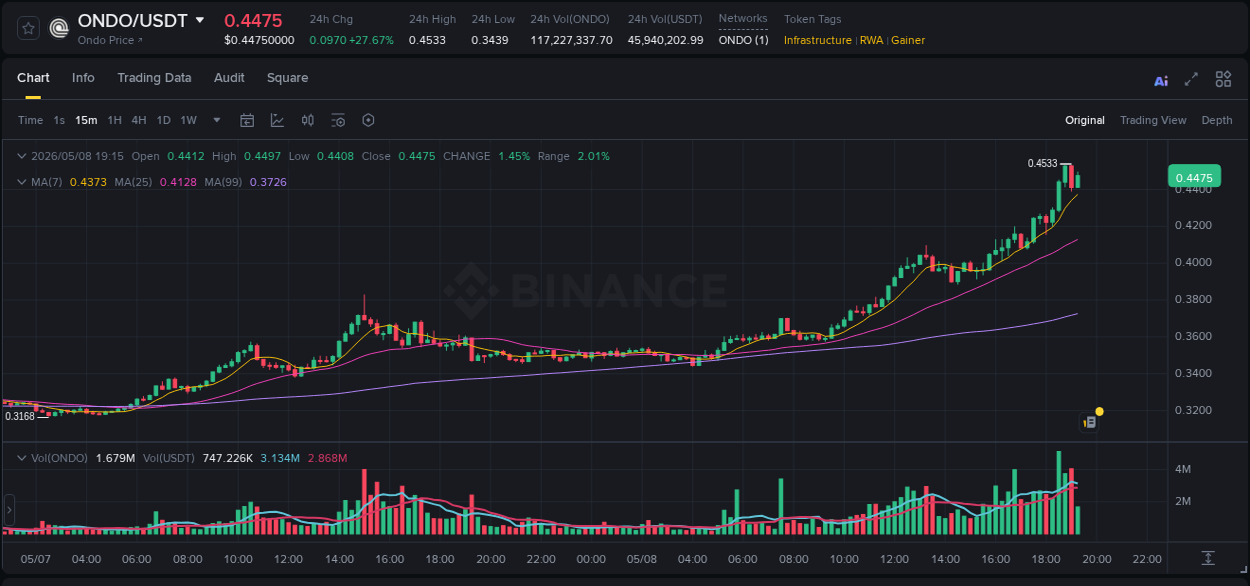Click the Infrastructure token tag
This screenshot has width=1250, height=586.
pyautogui.click(x=818, y=40)
